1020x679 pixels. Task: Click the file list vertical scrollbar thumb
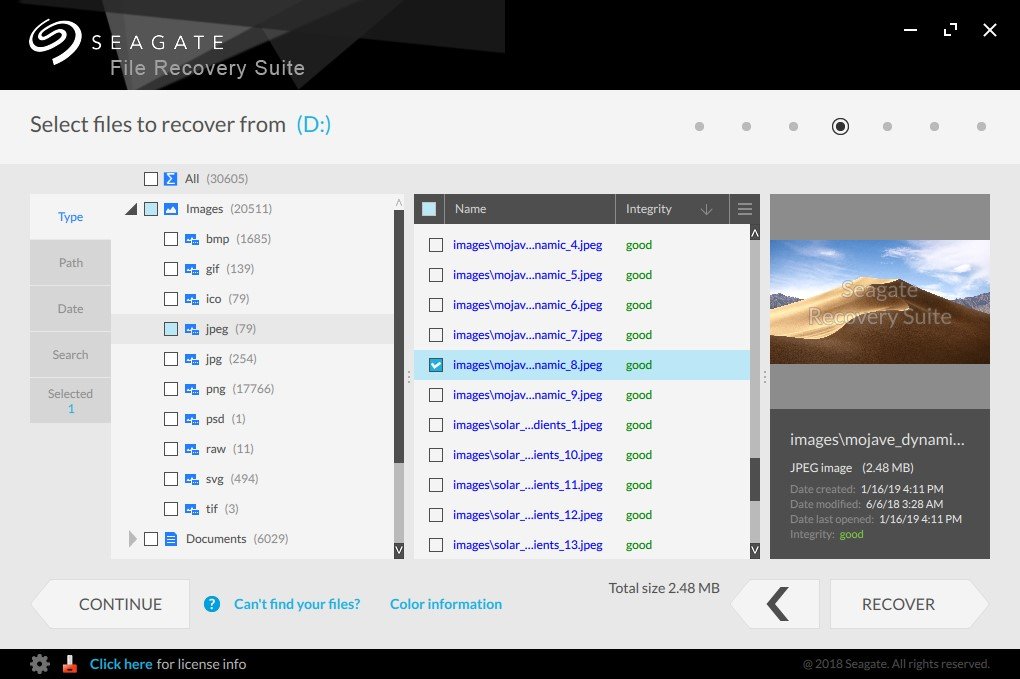point(755,479)
